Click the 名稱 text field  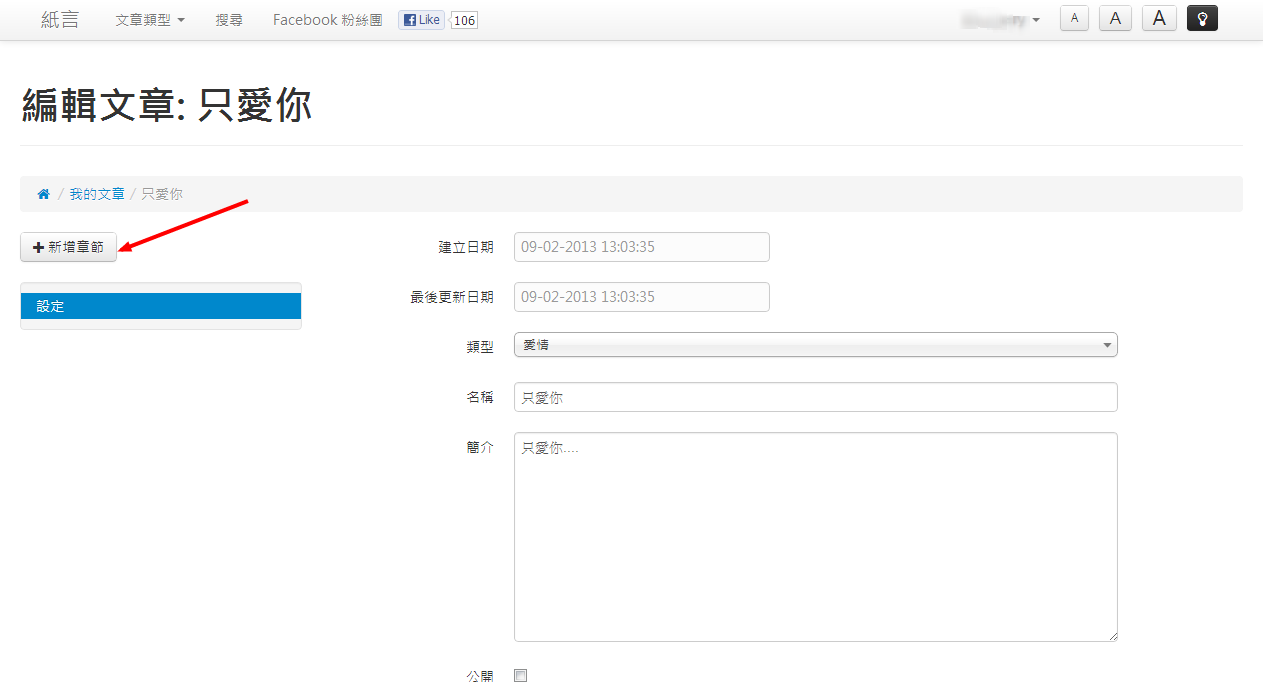(815, 397)
